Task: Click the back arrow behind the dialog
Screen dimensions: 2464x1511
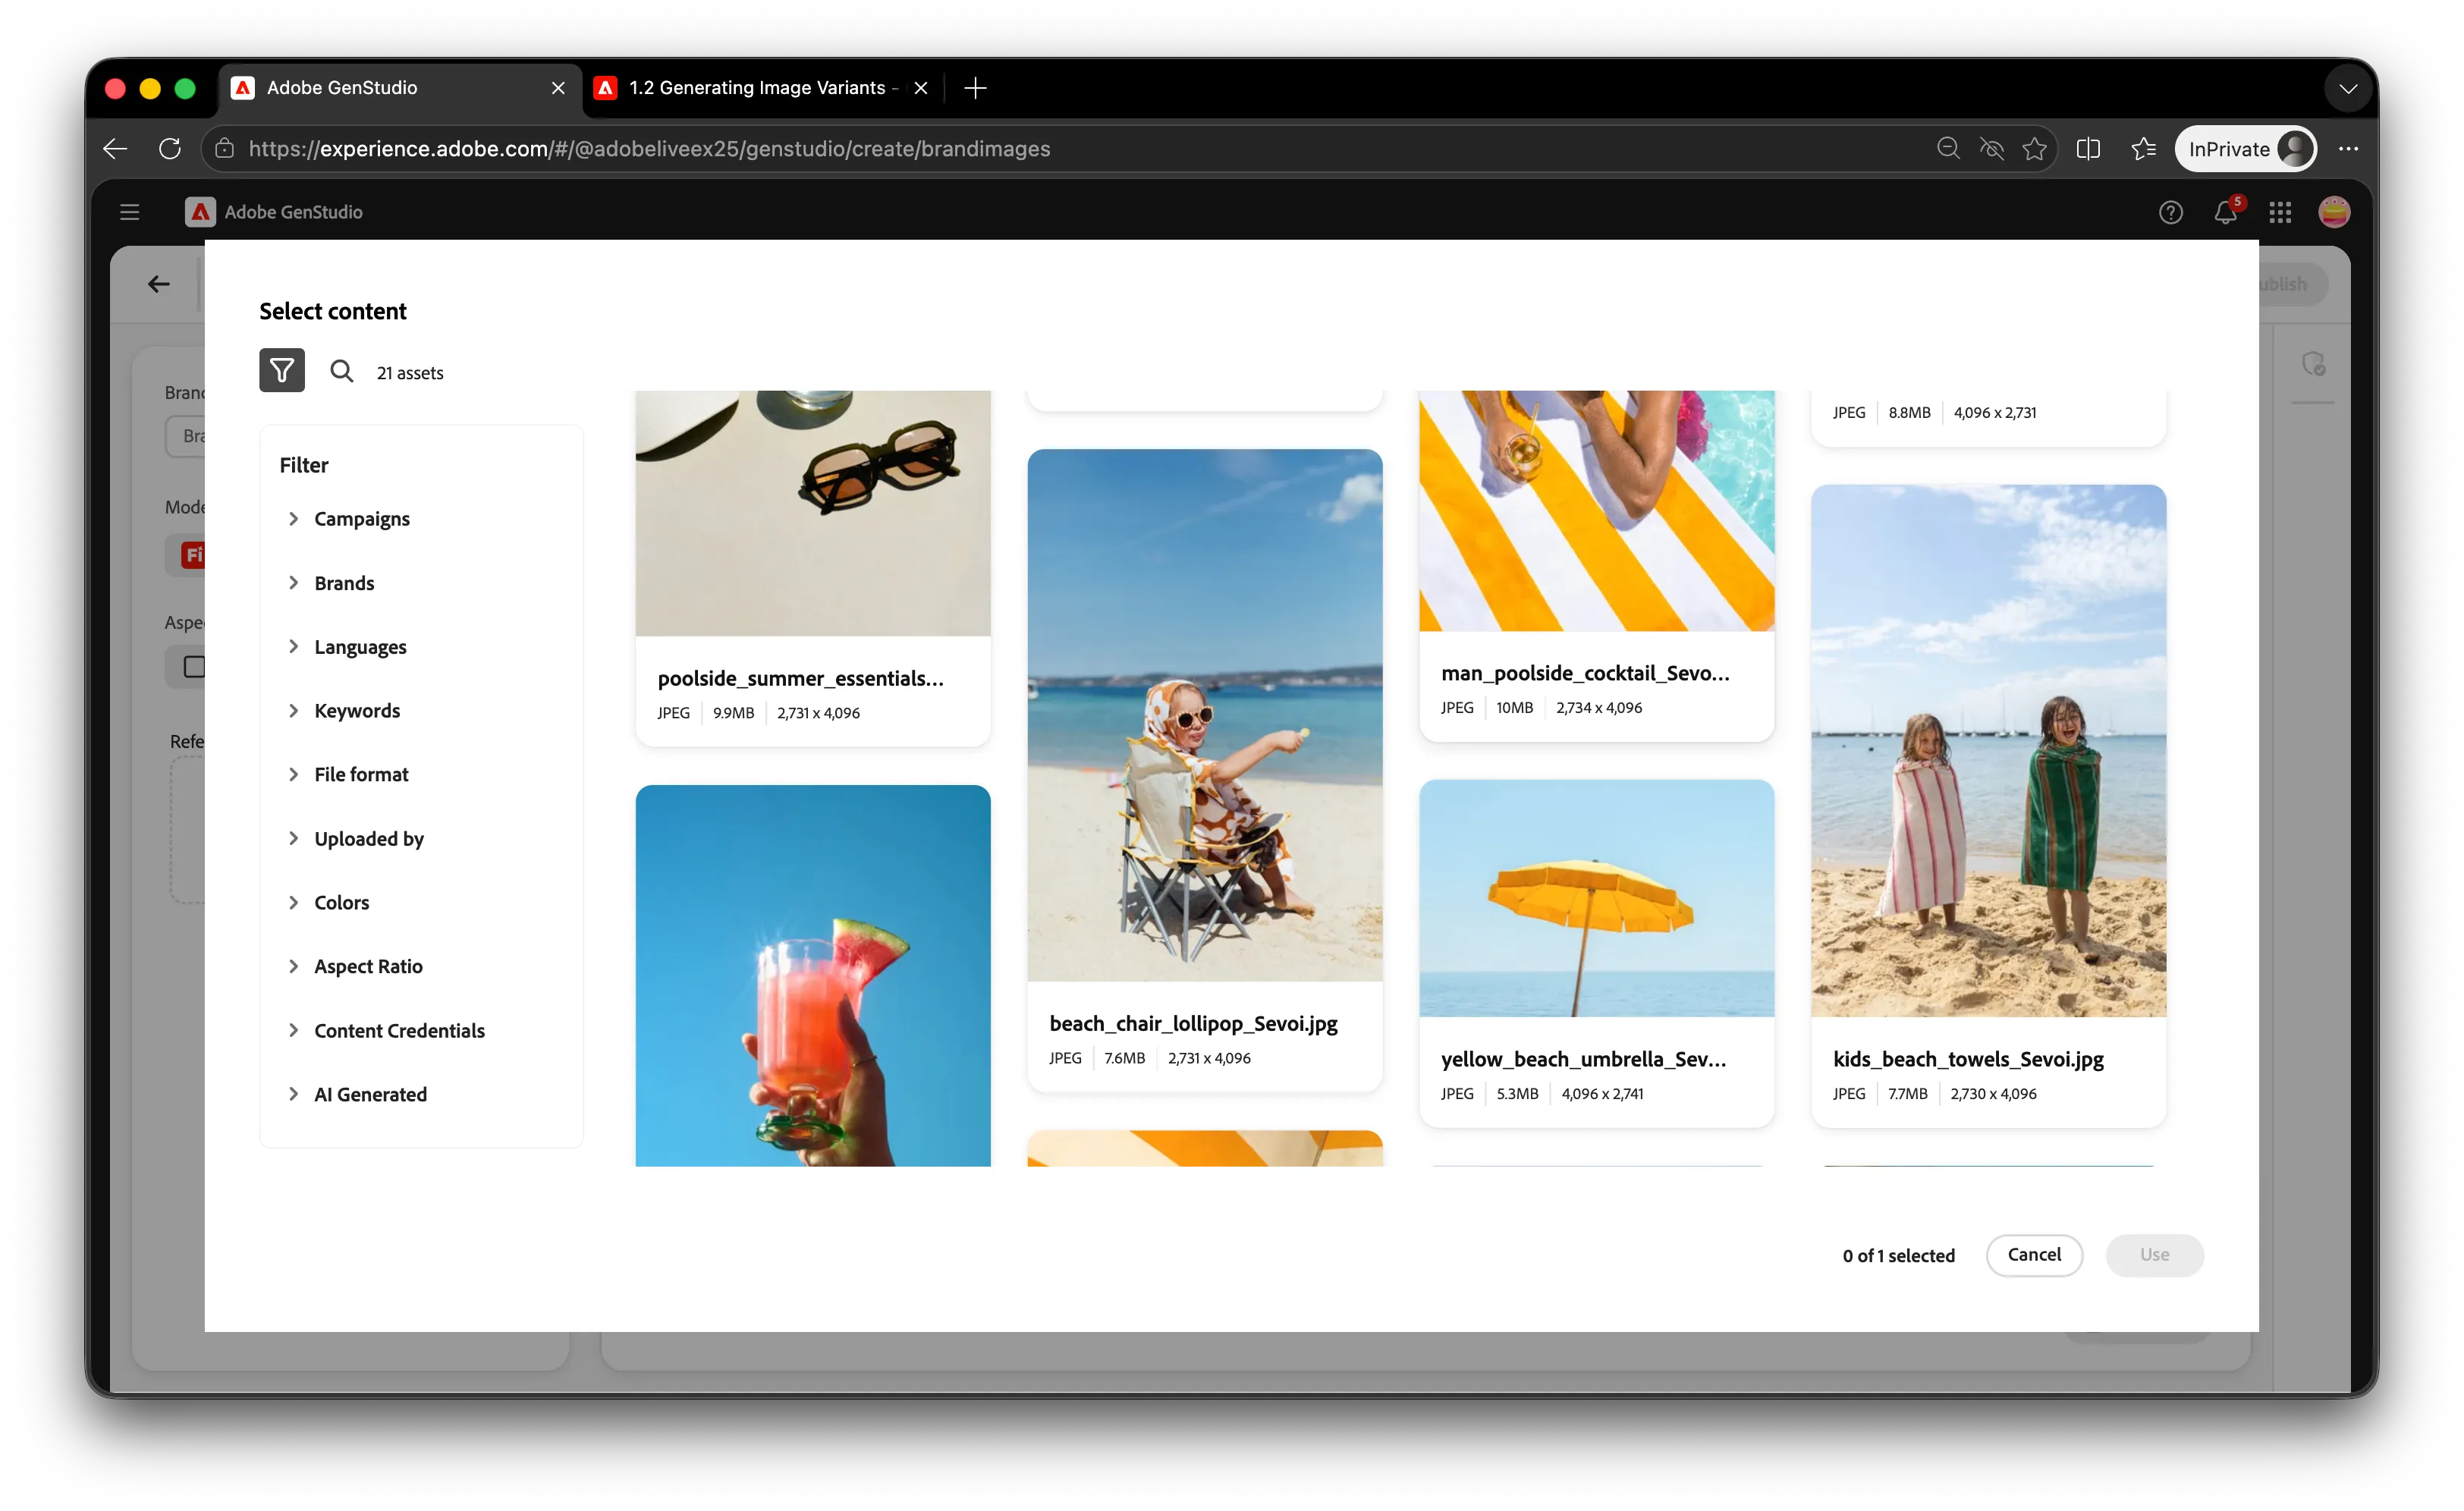Action: tap(159, 284)
